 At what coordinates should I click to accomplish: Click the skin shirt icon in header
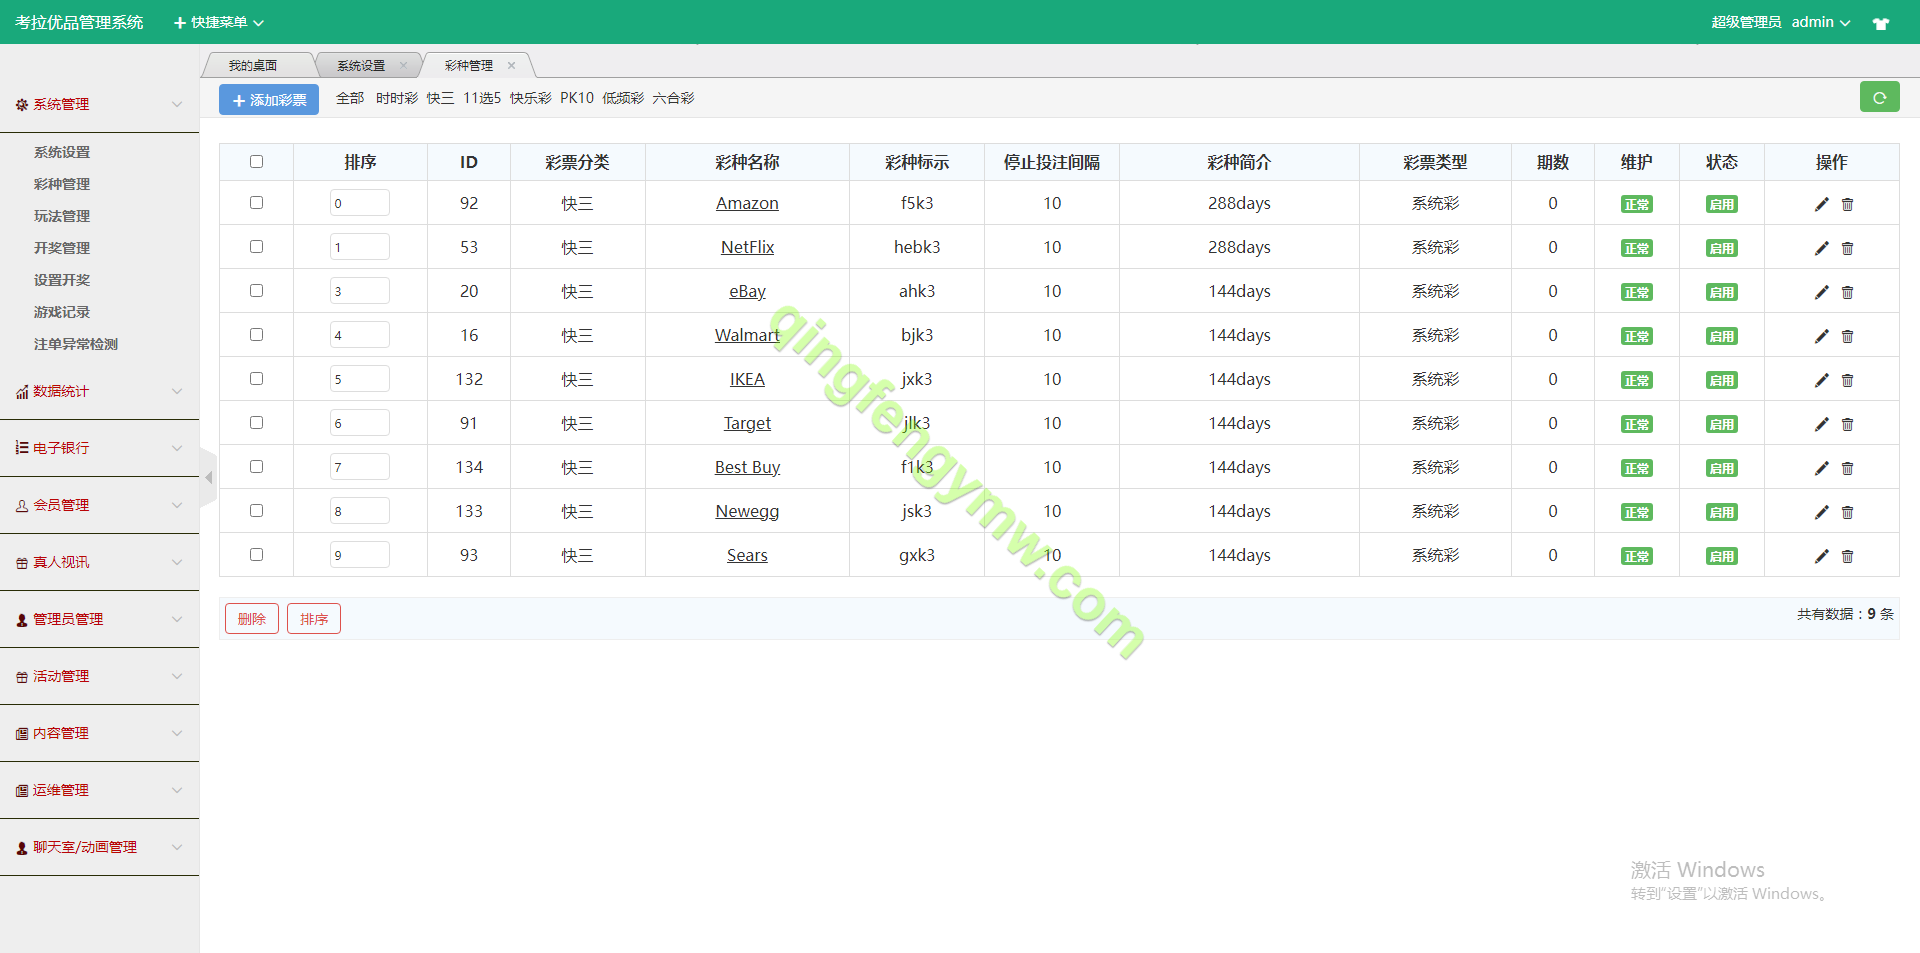(x=1880, y=23)
